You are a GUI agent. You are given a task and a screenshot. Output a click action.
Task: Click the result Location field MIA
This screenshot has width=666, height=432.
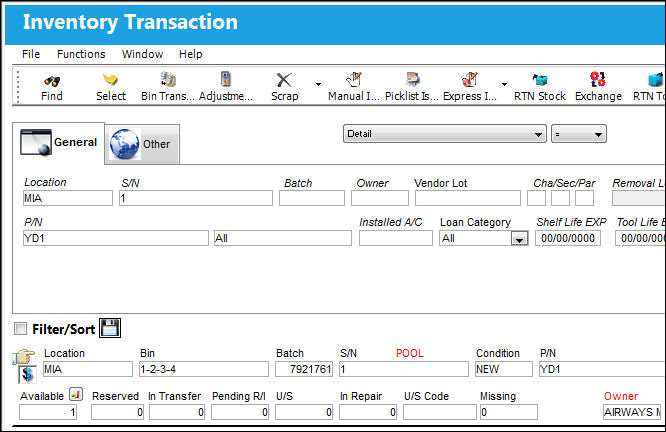(x=88, y=369)
